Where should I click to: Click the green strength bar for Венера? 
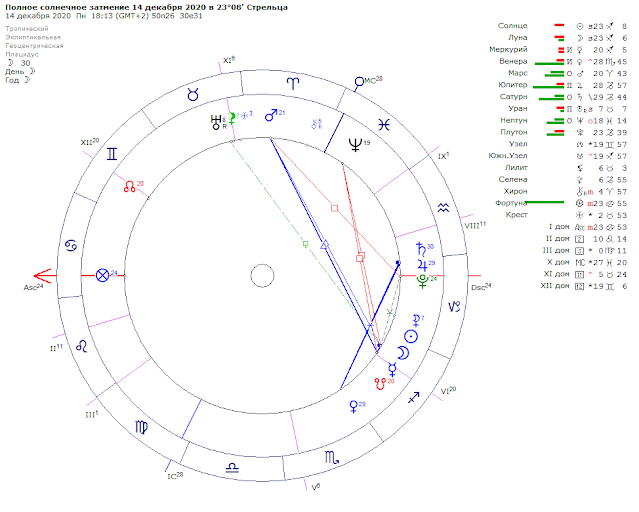(549, 63)
